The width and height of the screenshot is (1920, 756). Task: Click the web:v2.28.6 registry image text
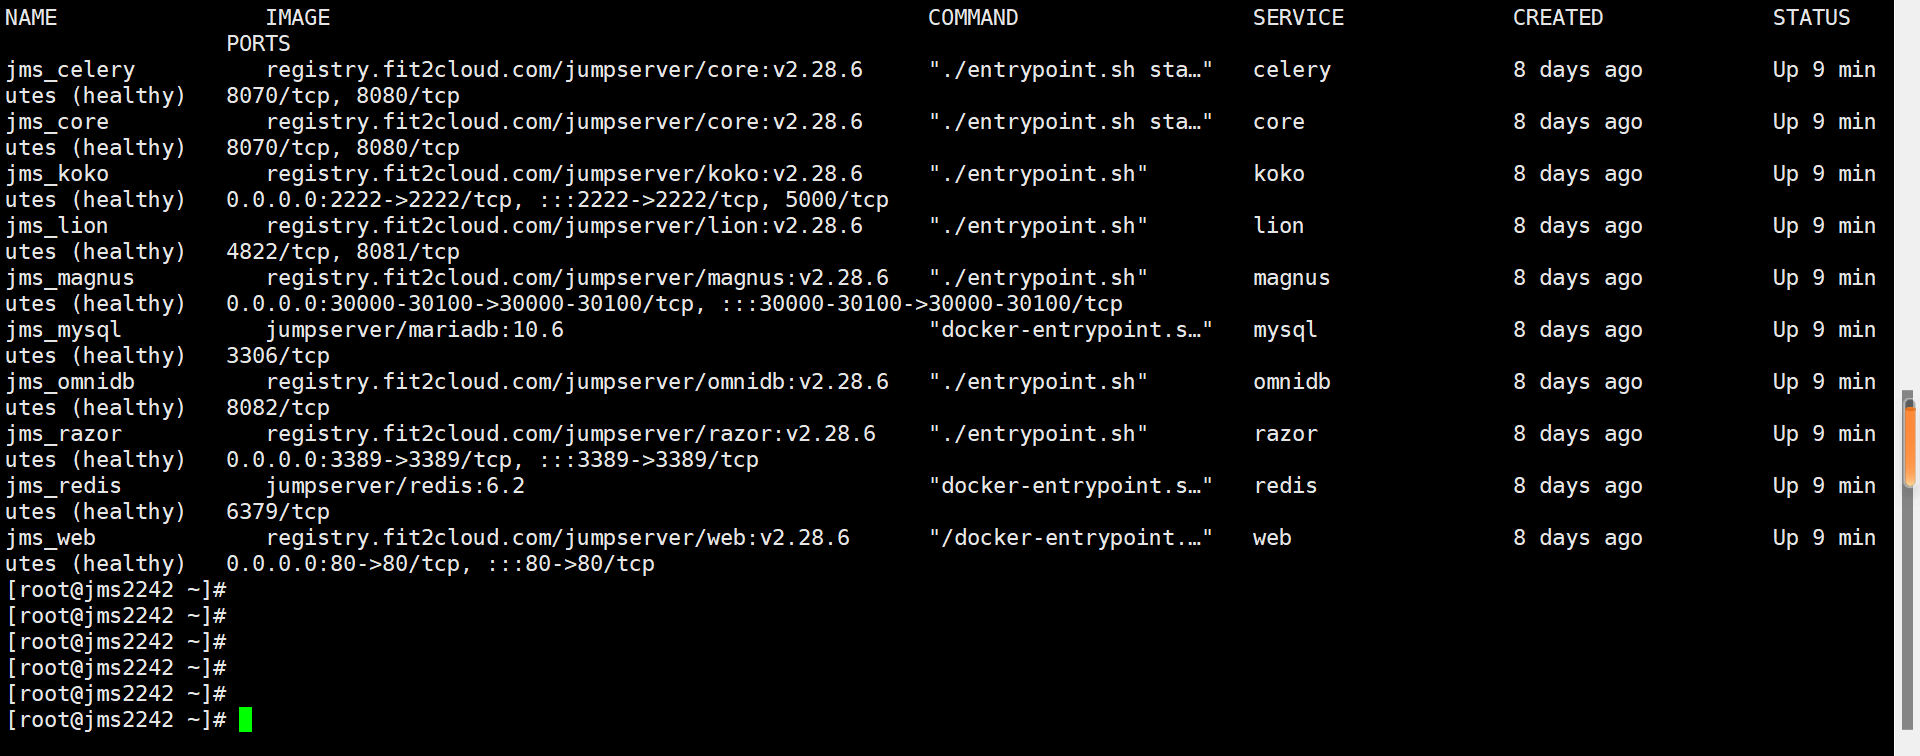pos(558,538)
